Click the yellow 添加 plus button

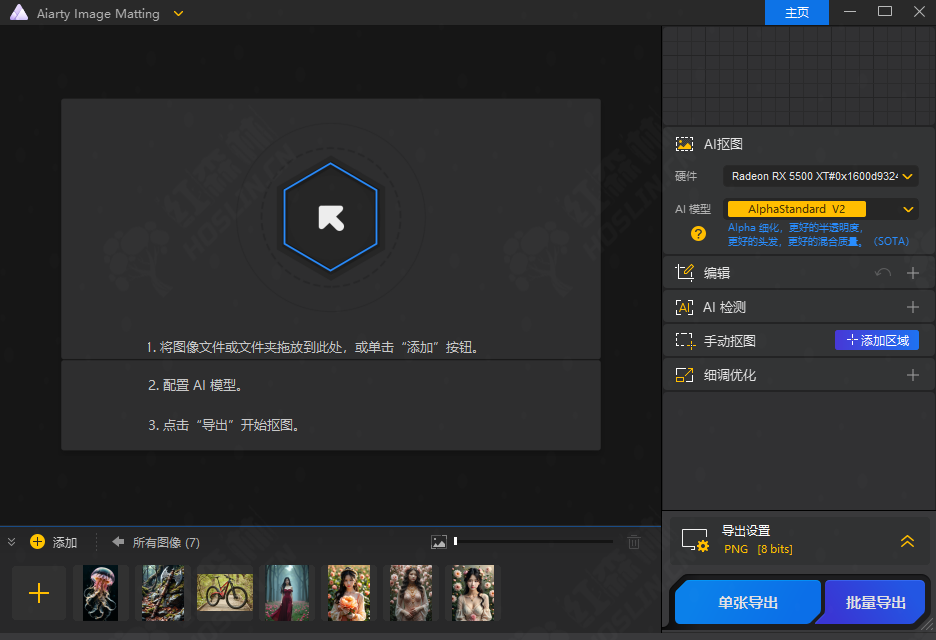(38, 541)
